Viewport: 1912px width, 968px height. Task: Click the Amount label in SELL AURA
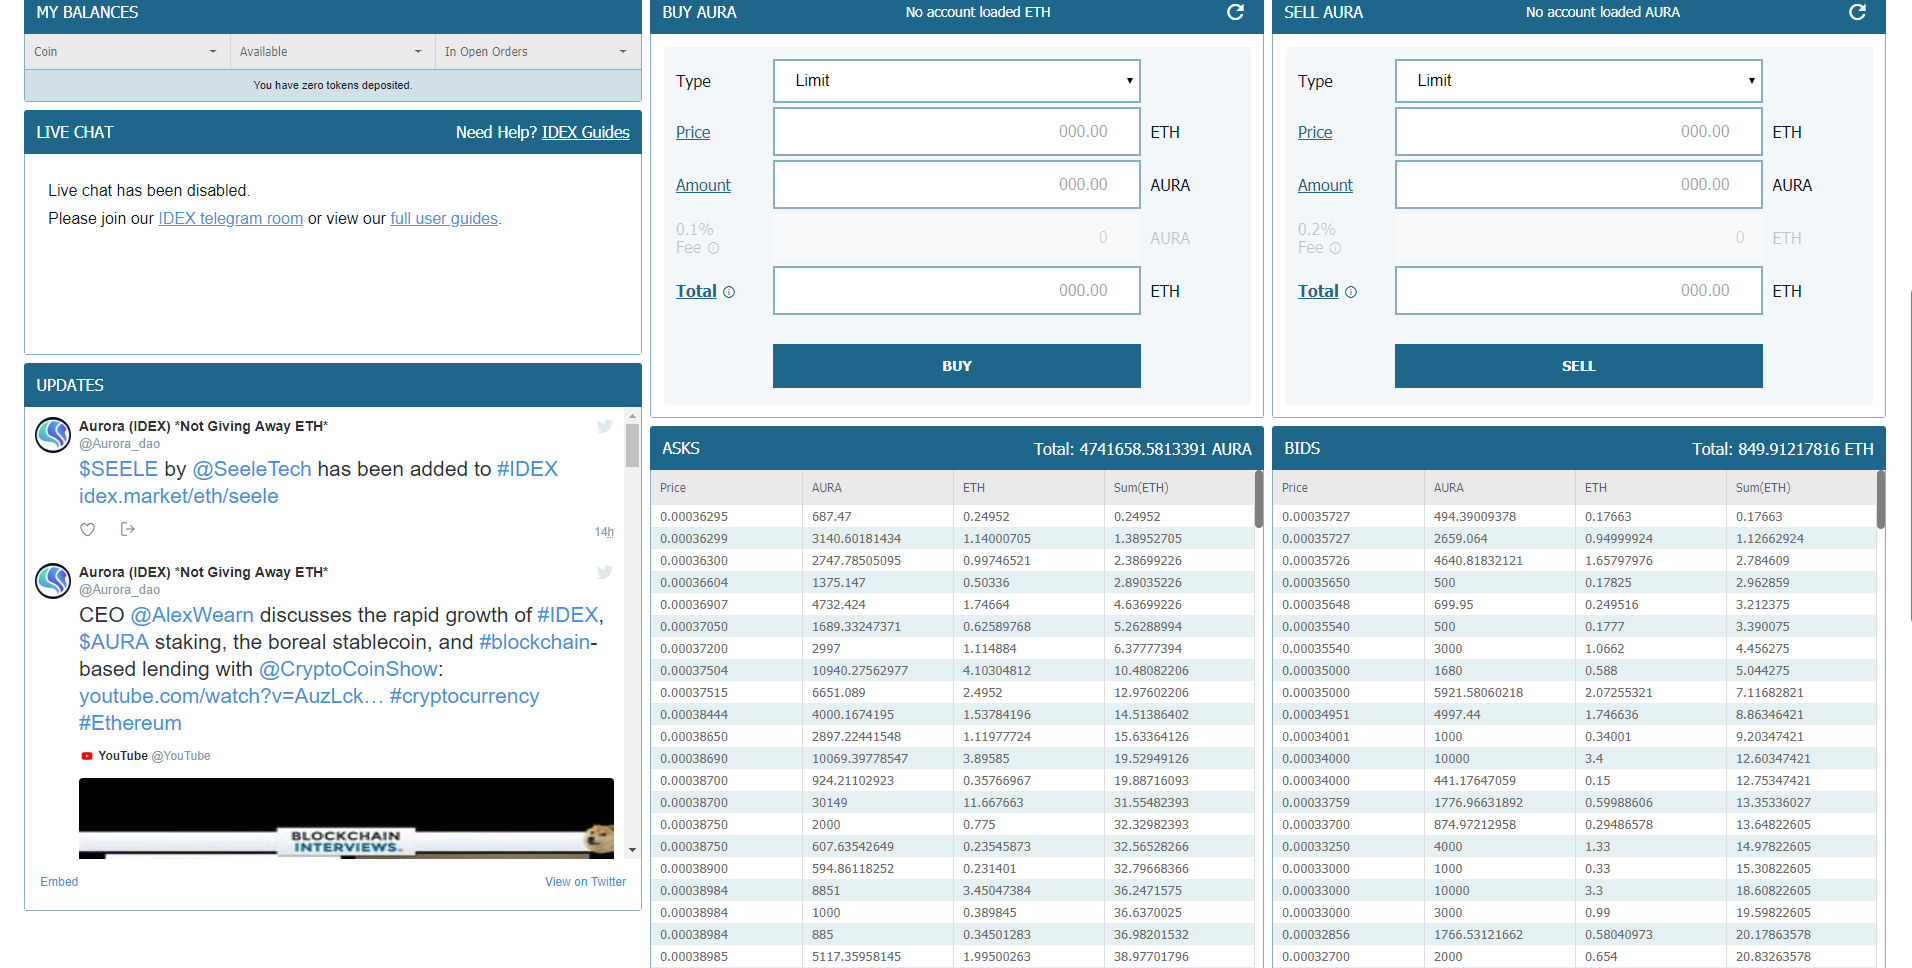(x=1325, y=185)
